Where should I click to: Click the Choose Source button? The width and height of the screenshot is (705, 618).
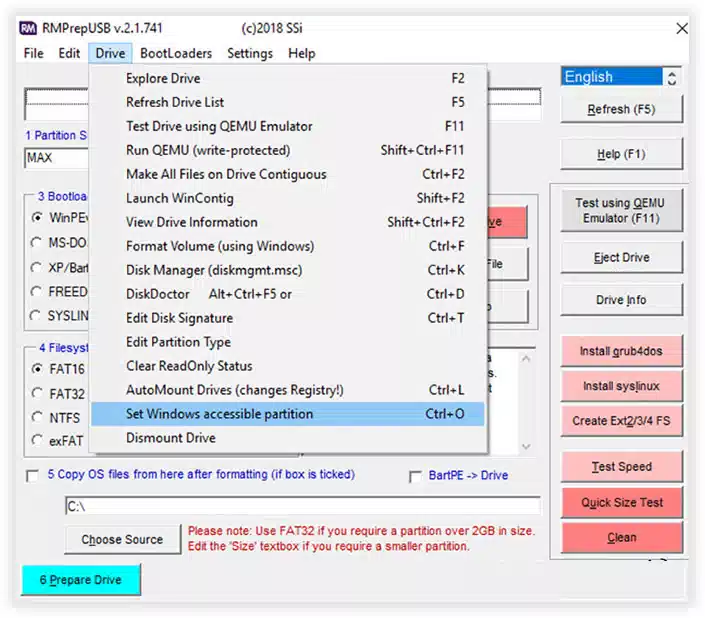(x=122, y=539)
